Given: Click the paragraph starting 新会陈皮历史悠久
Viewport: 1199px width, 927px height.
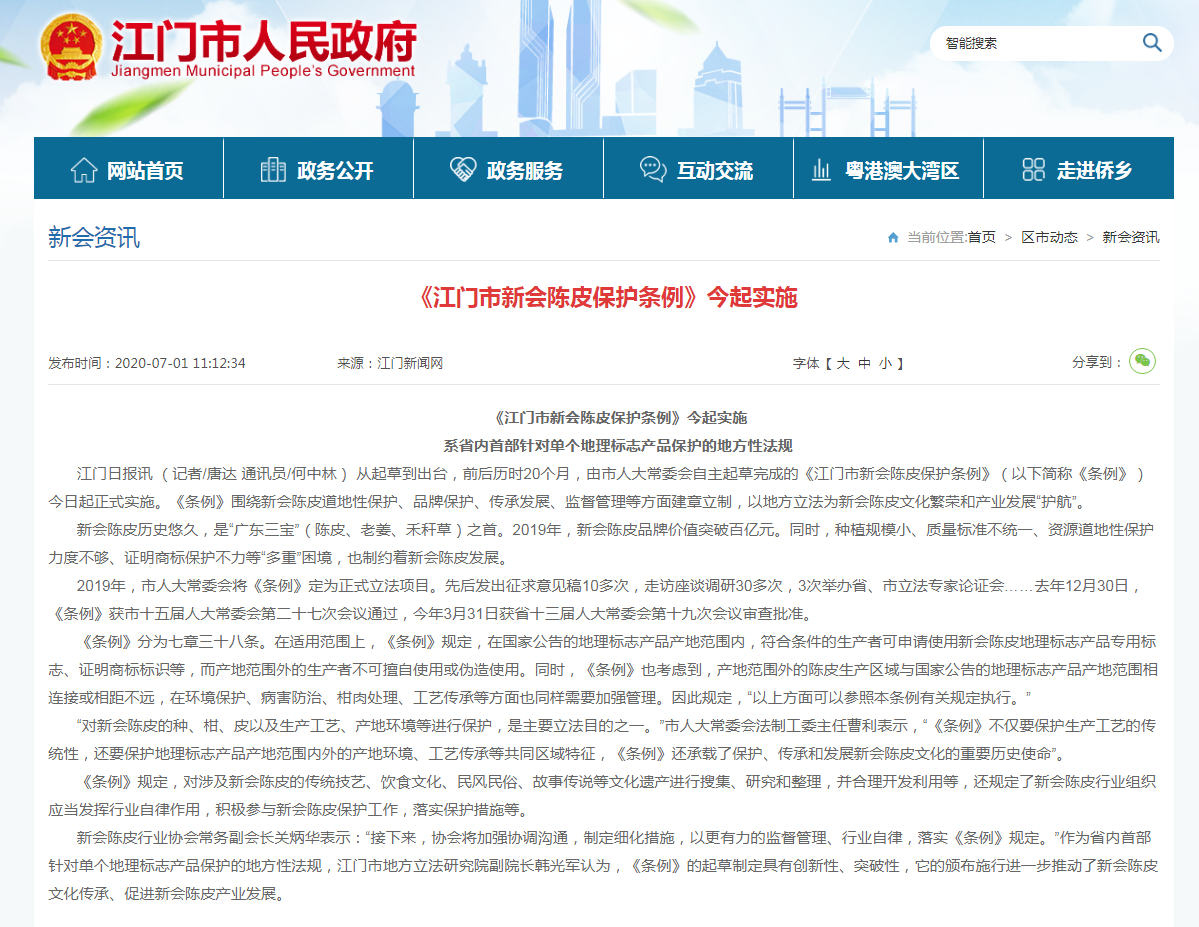Looking at the screenshot, I should (x=603, y=544).
